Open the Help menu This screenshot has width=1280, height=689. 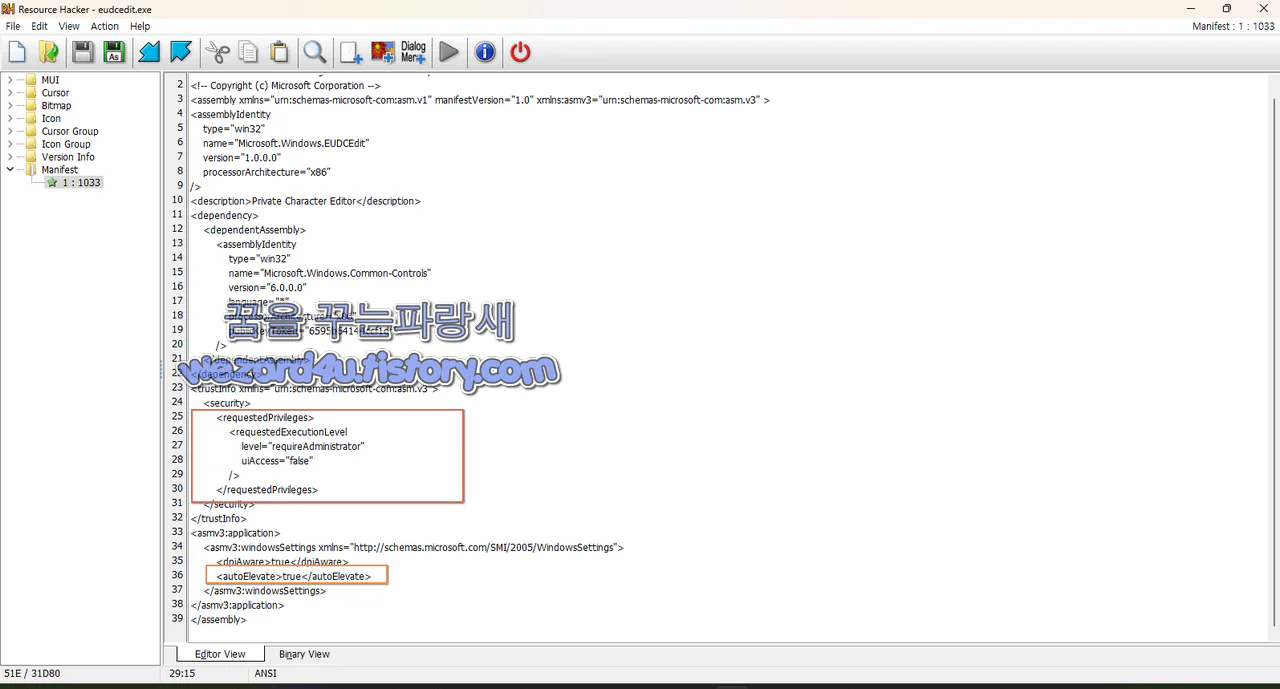tap(140, 26)
